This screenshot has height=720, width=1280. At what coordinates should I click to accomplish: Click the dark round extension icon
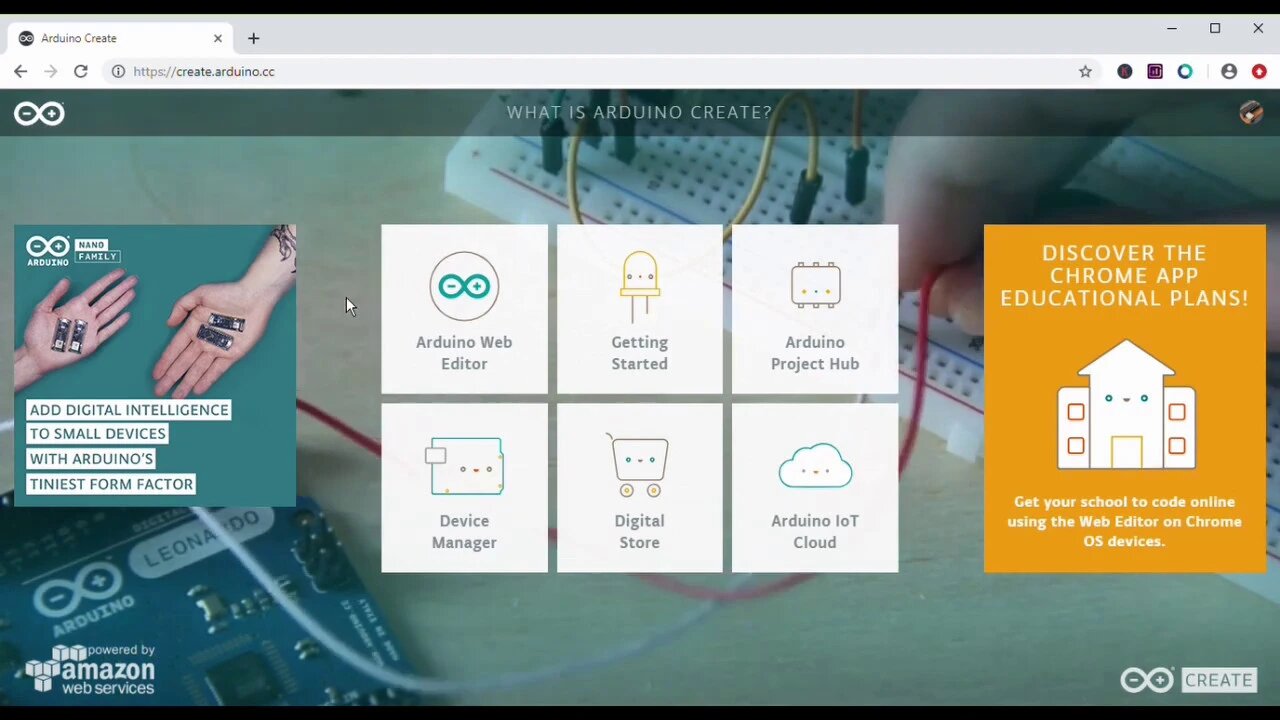click(x=1125, y=71)
